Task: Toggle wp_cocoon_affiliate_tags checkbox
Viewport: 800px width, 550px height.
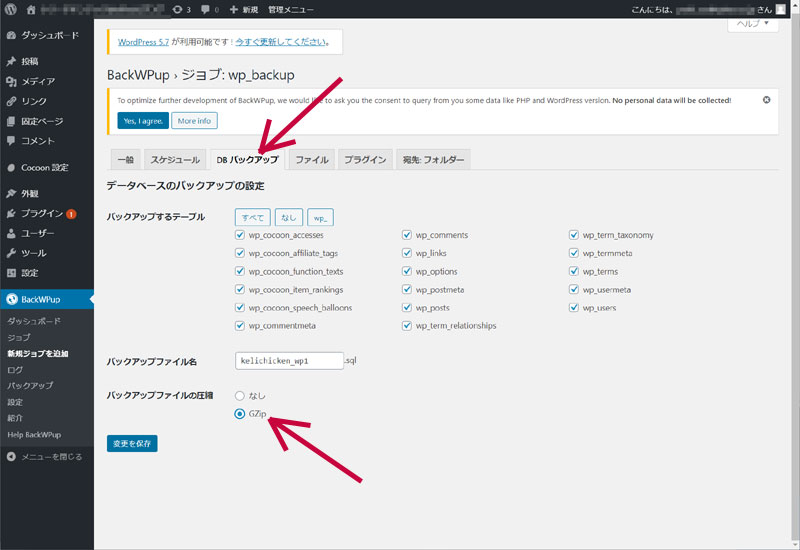Action: click(240, 253)
